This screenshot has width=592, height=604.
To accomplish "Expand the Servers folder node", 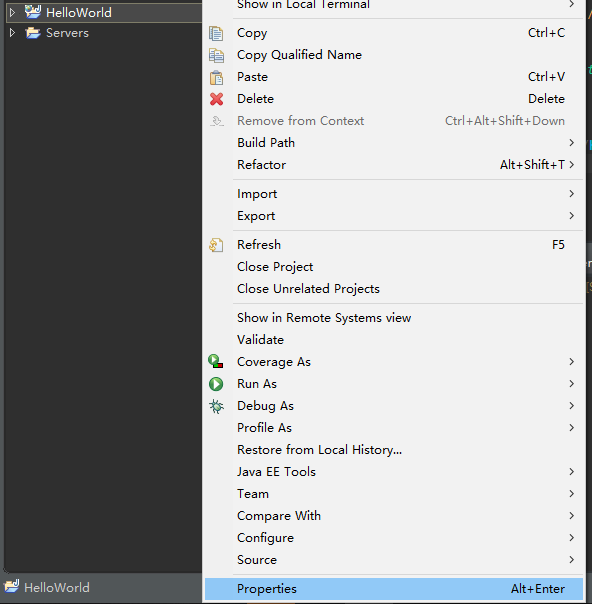I will (x=12, y=33).
